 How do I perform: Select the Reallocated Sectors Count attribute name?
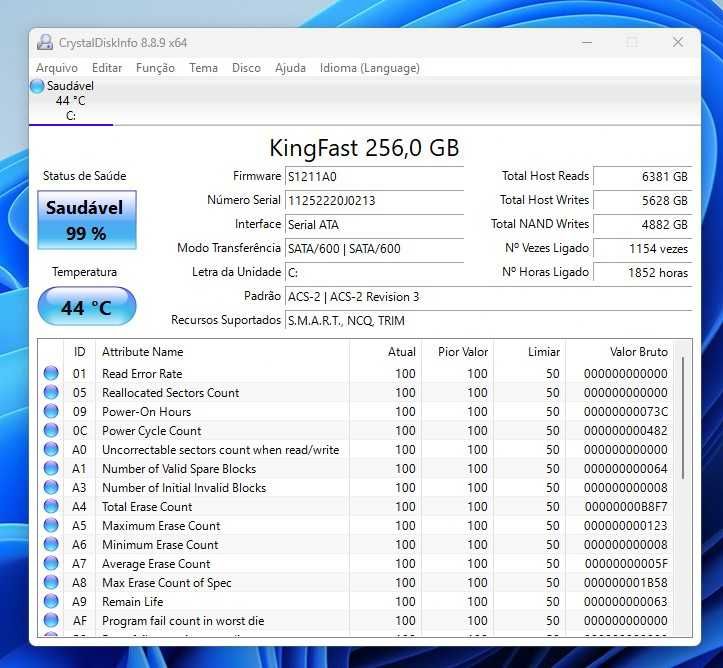point(171,392)
